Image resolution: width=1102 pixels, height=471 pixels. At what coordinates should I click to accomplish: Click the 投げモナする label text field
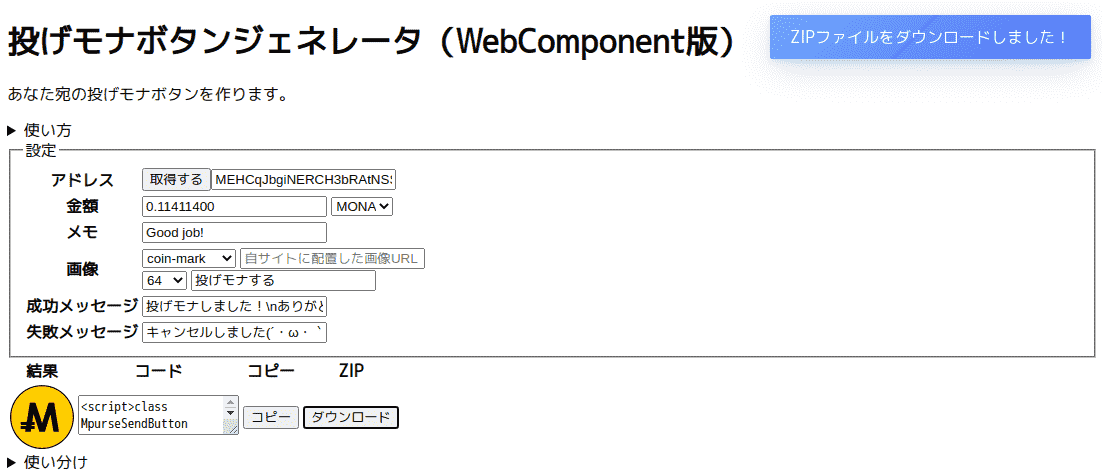(283, 280)
